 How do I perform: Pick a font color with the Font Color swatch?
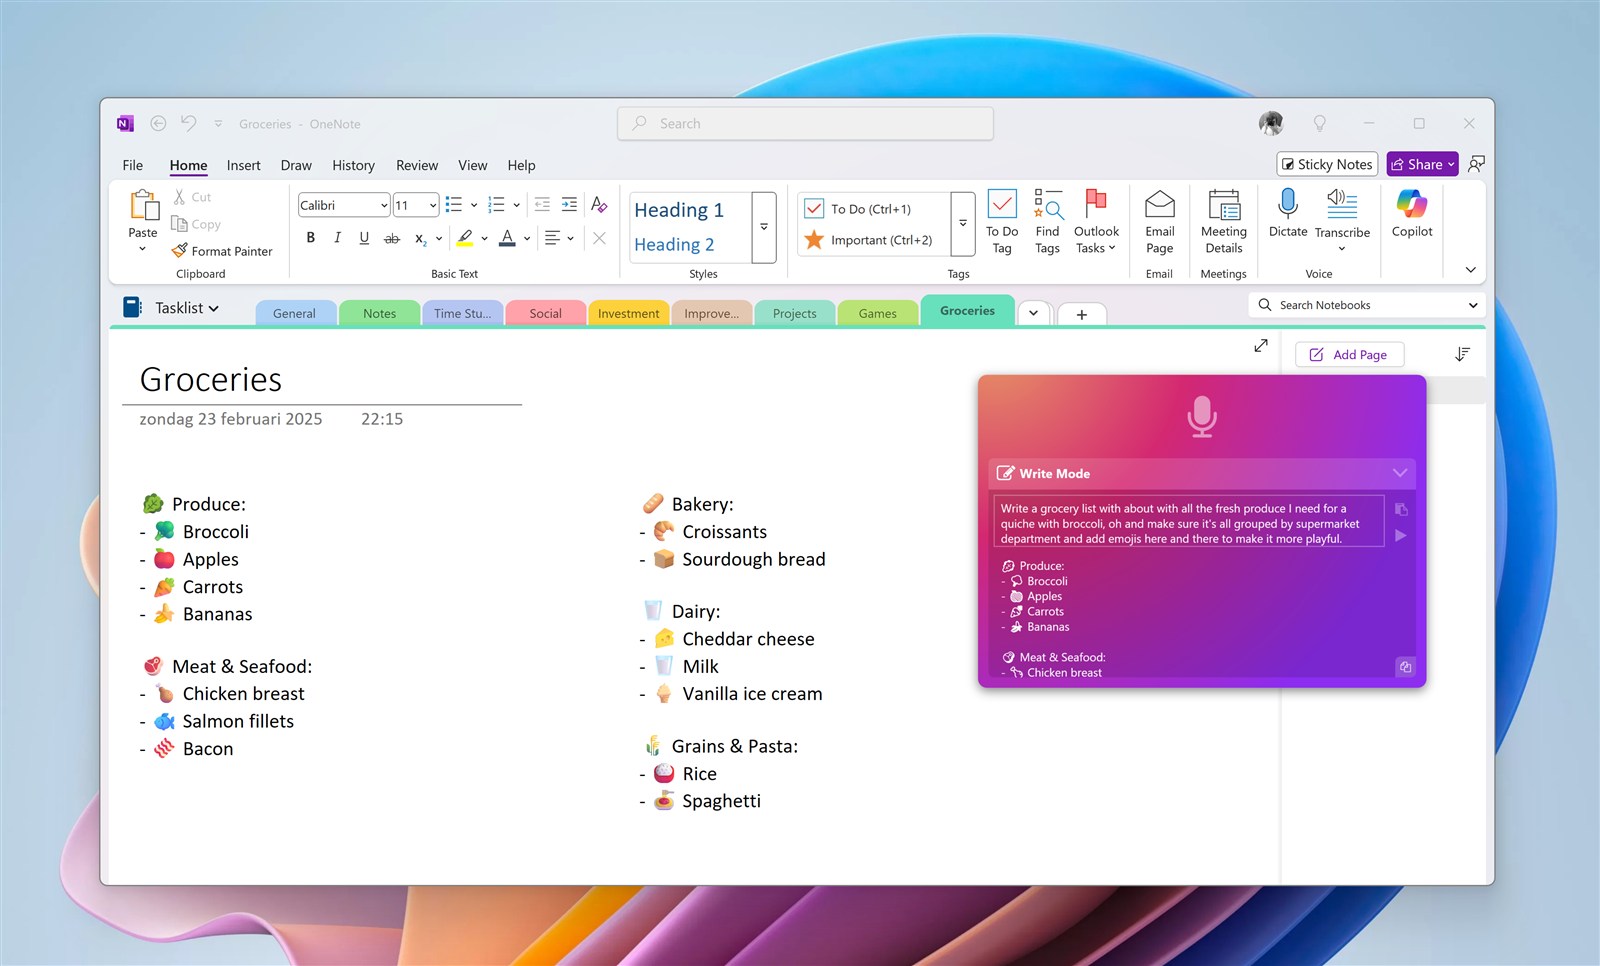508,238
